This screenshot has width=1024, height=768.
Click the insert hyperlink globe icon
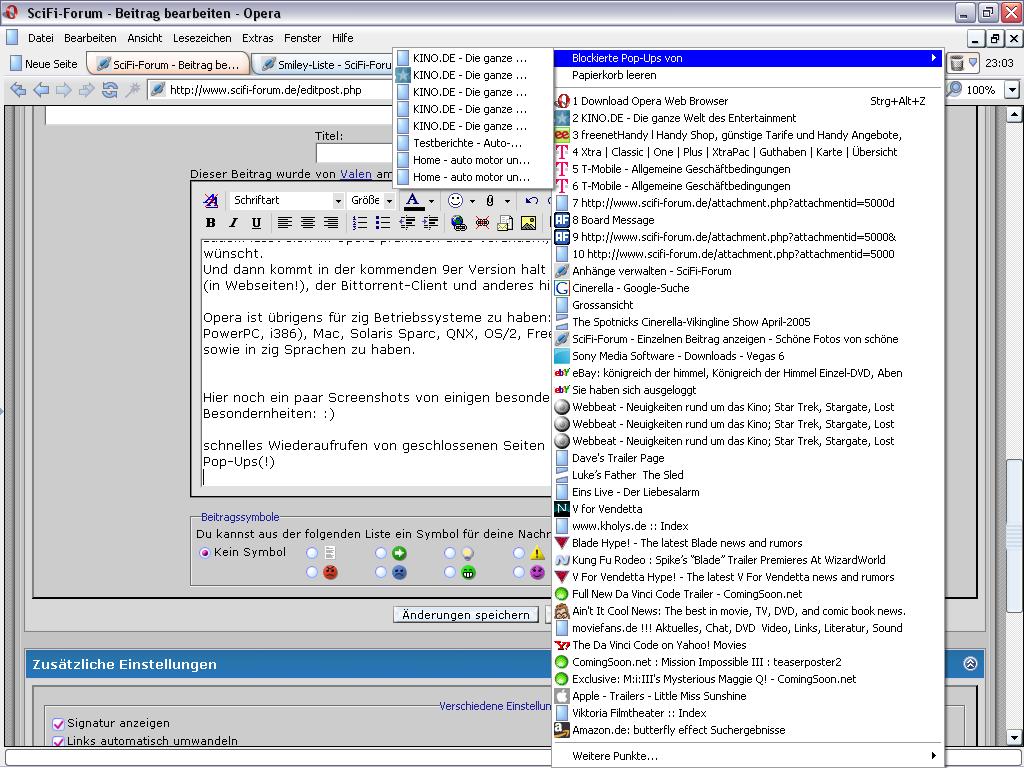click(458, 223)
